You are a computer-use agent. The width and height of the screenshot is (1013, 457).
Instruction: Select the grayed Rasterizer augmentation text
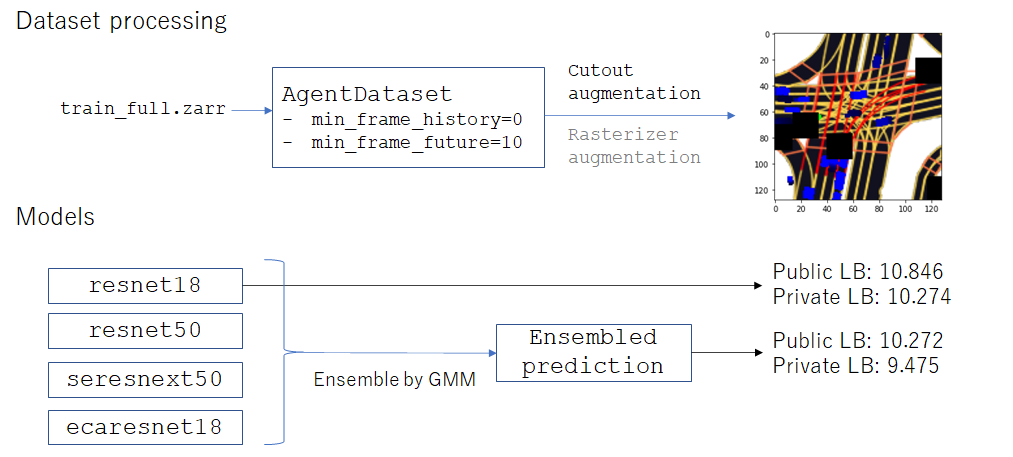(634, 146)
